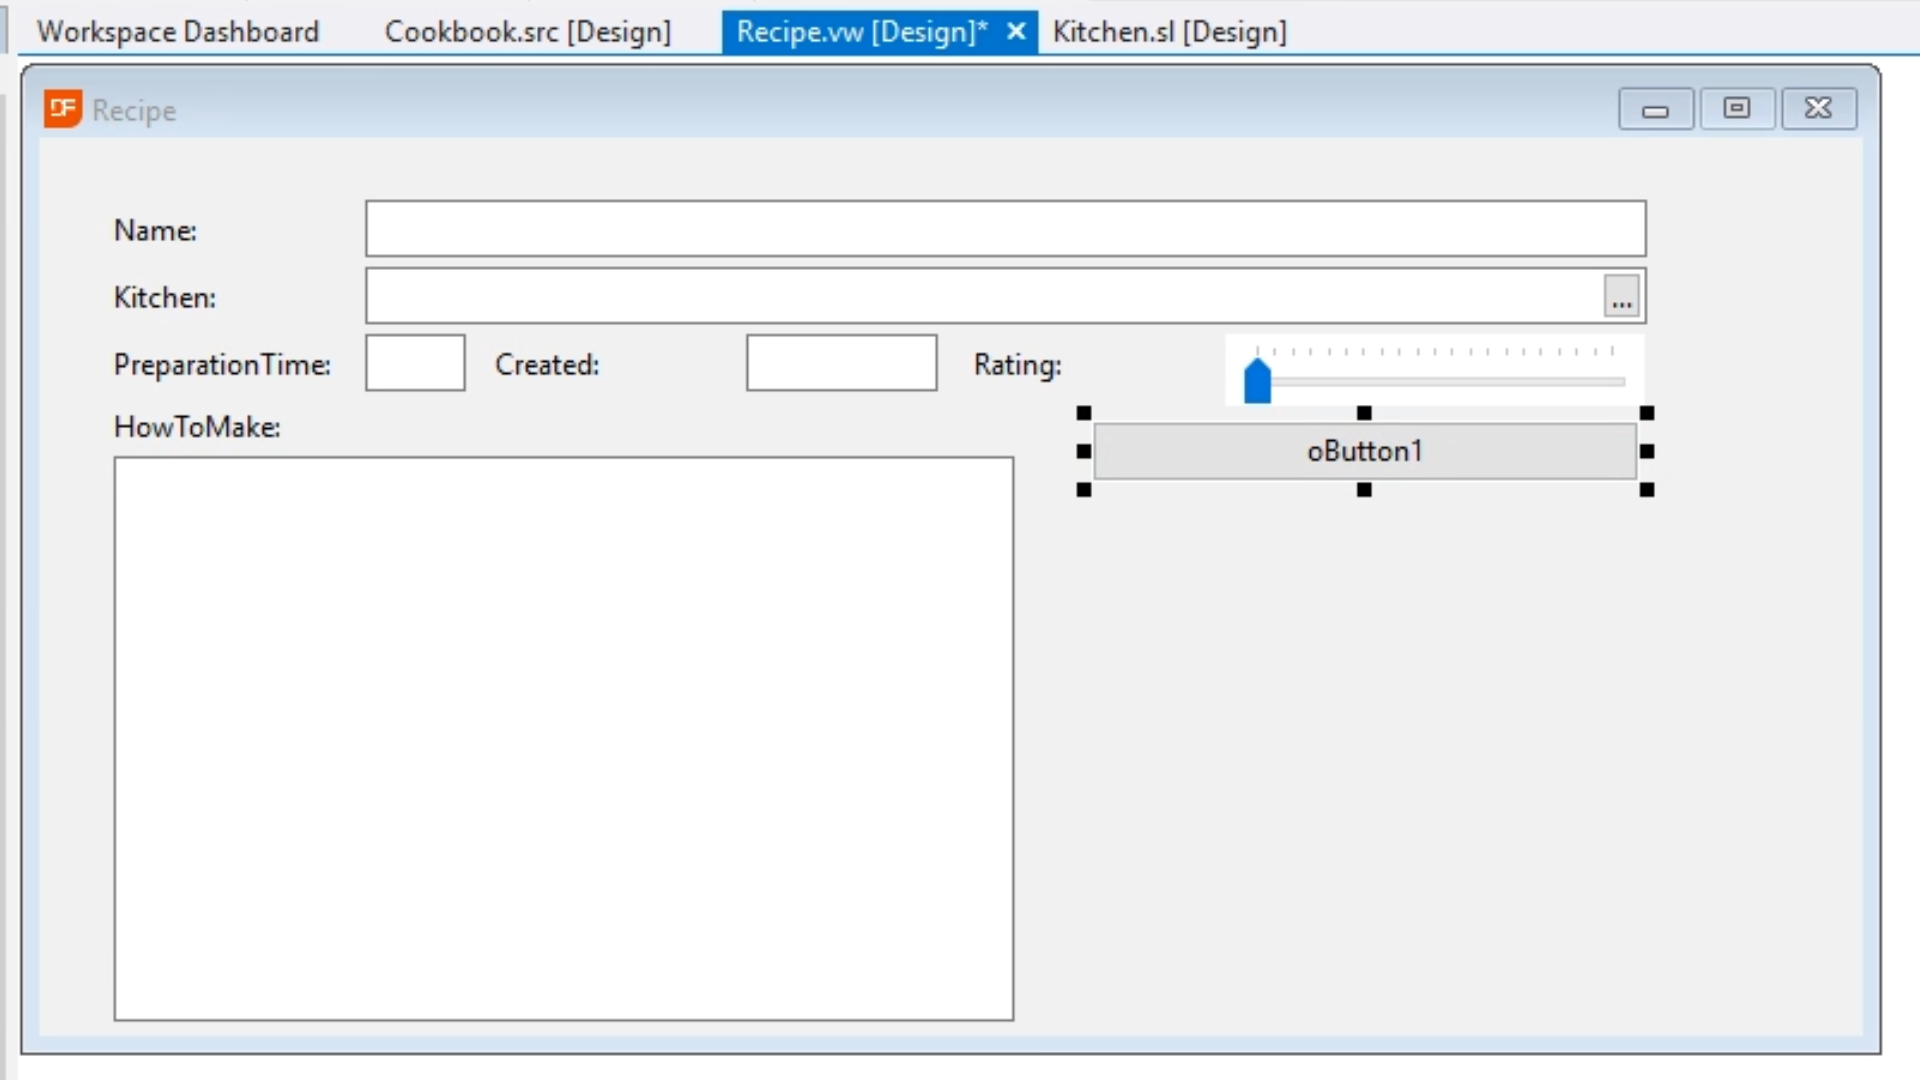Screen dimensions: 1920x1080
Task: Select the oButton1 button
Action: click(1364, 451)
